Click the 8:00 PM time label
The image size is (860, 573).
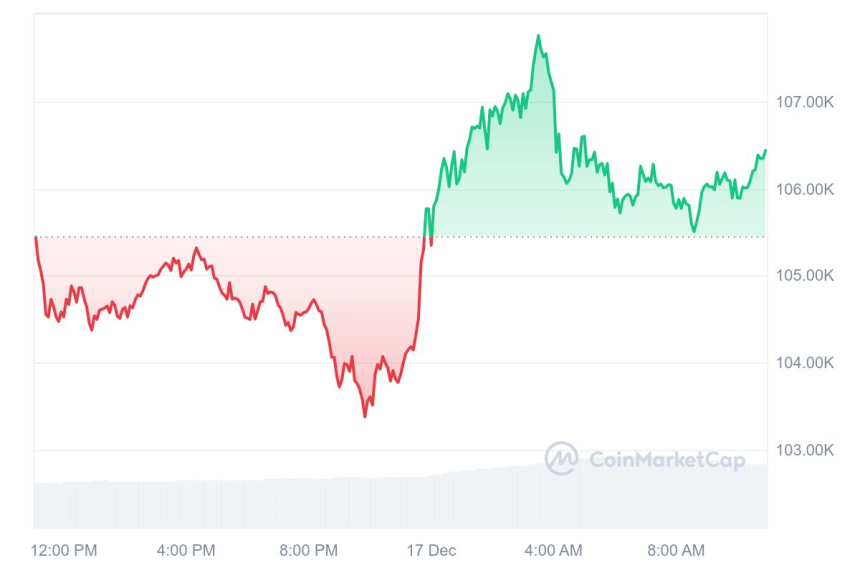pyautogui.click(x=308, y=550)
